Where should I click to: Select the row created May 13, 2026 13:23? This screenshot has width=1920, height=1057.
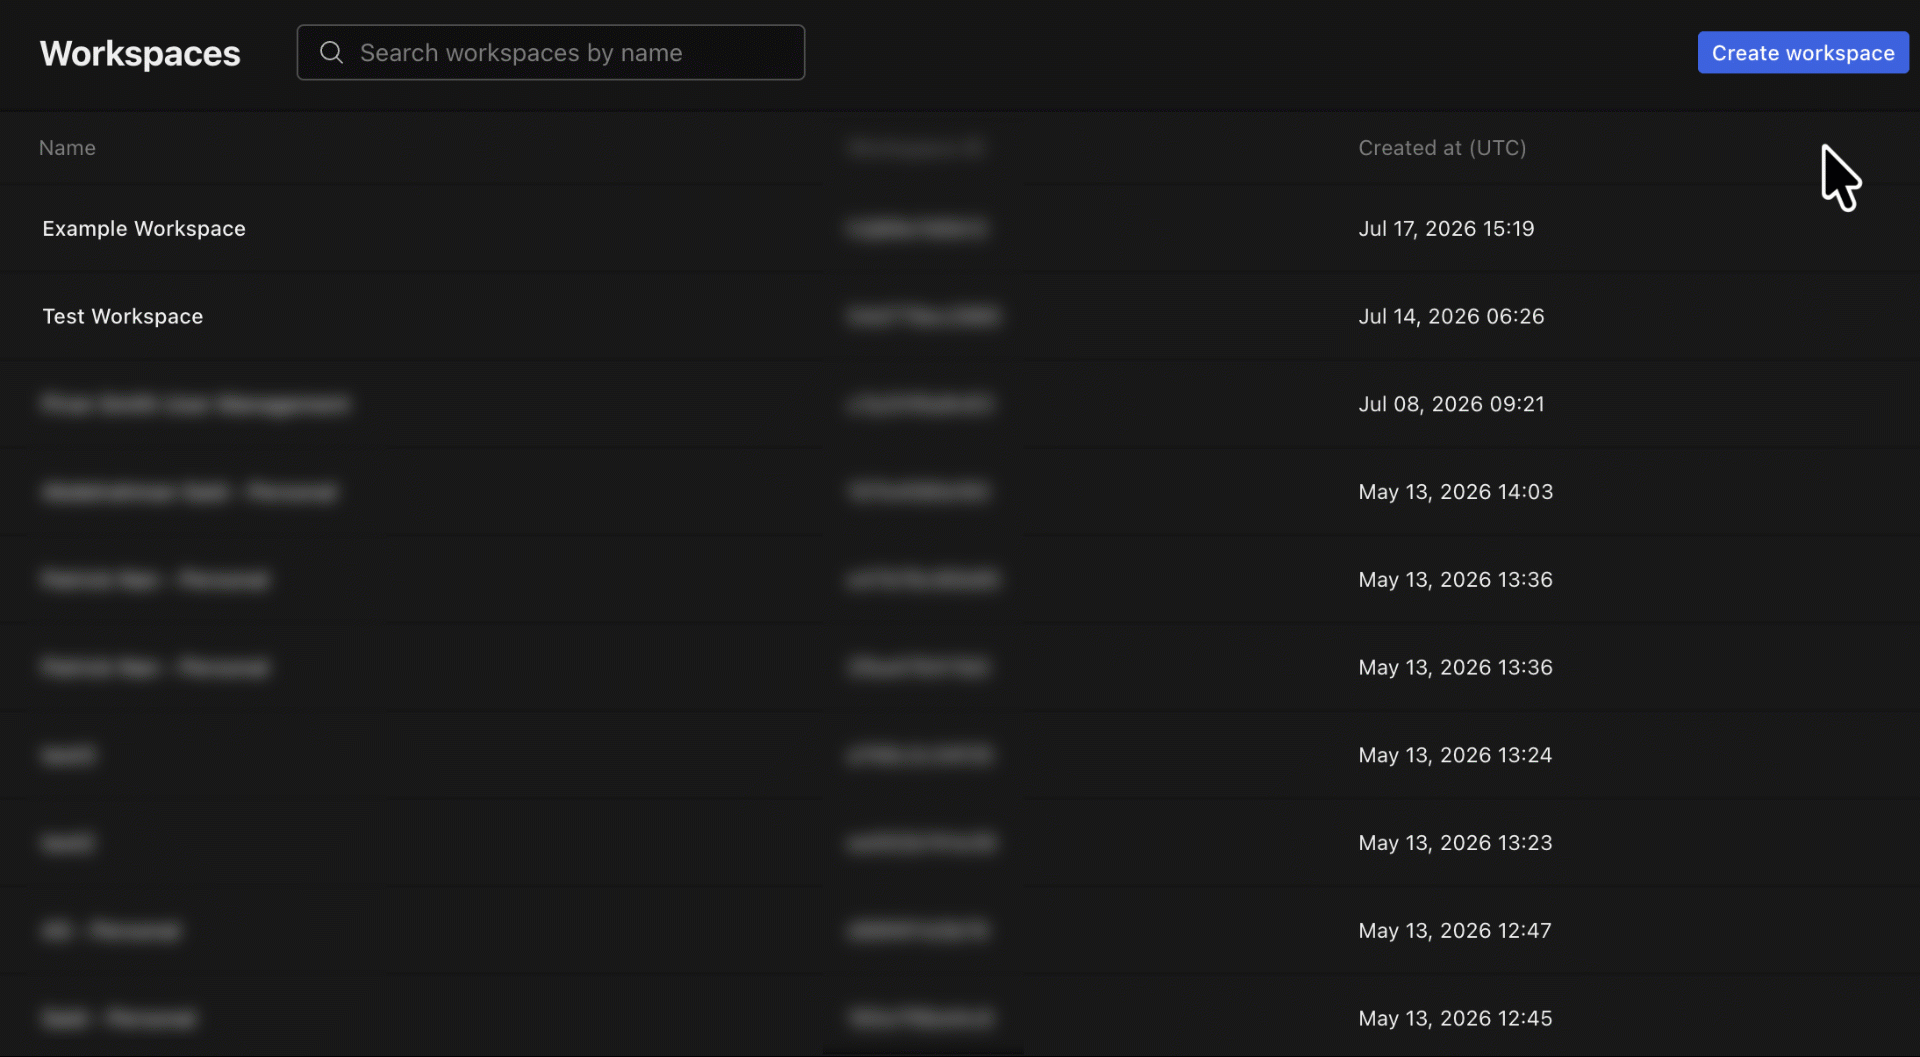tap(960, 843)
